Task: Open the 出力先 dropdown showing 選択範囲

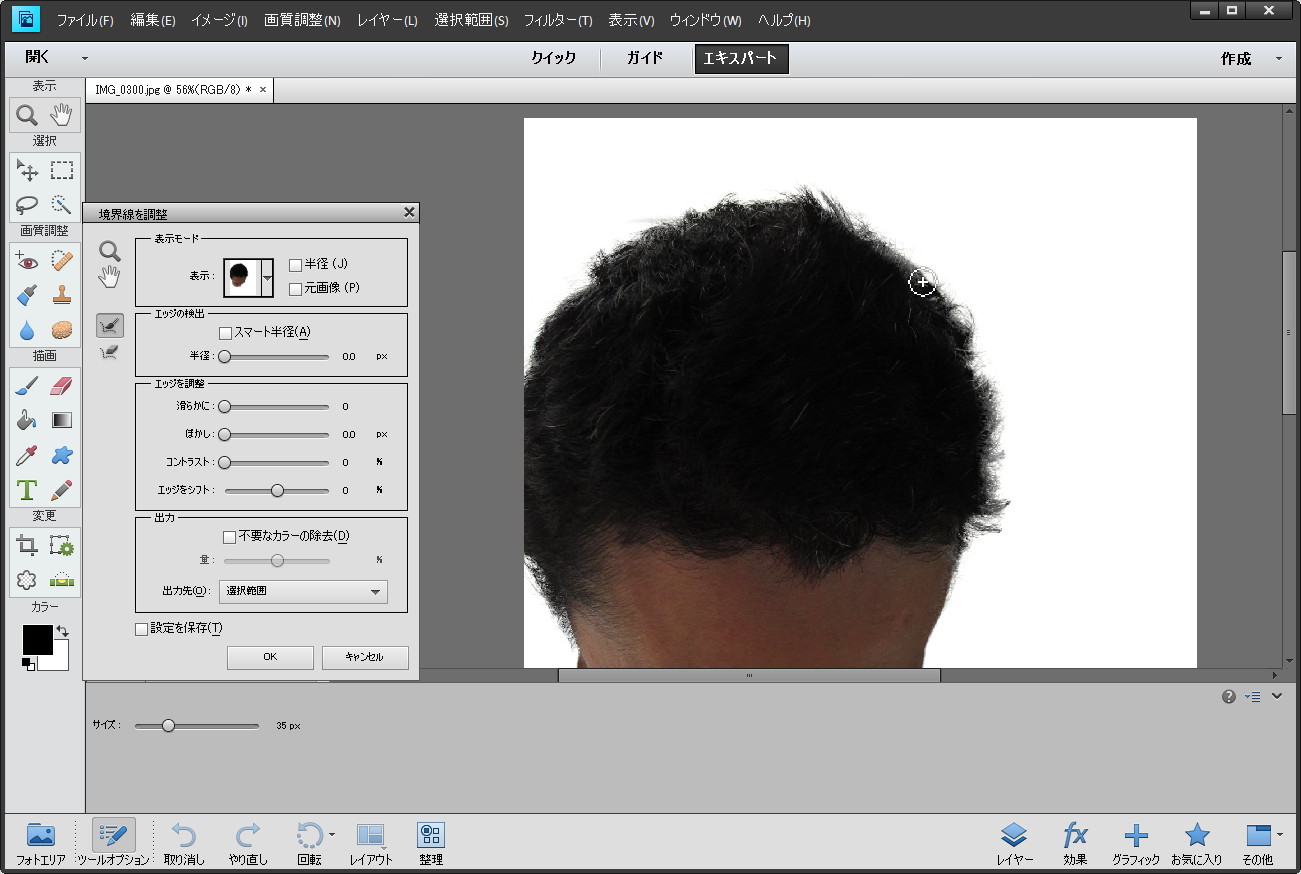Action: pyautogui.click(x=303, y=591)
